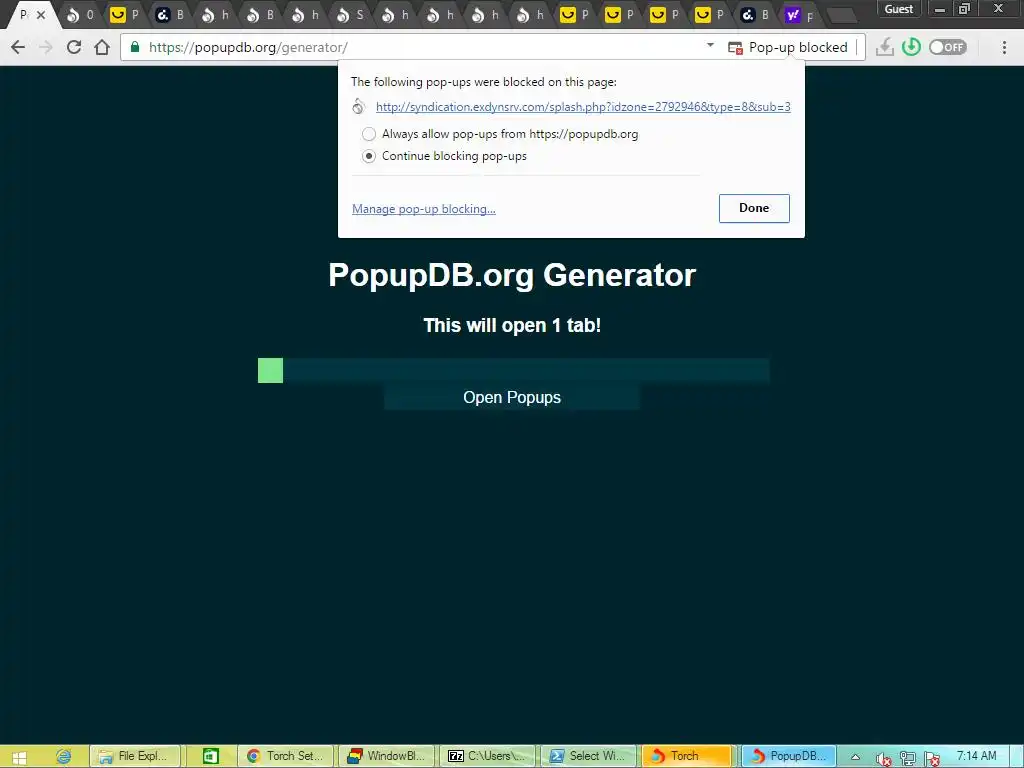Click the muted volume tray icon
This screenshot has height=768, width=1024.
(x=884, y=758)
